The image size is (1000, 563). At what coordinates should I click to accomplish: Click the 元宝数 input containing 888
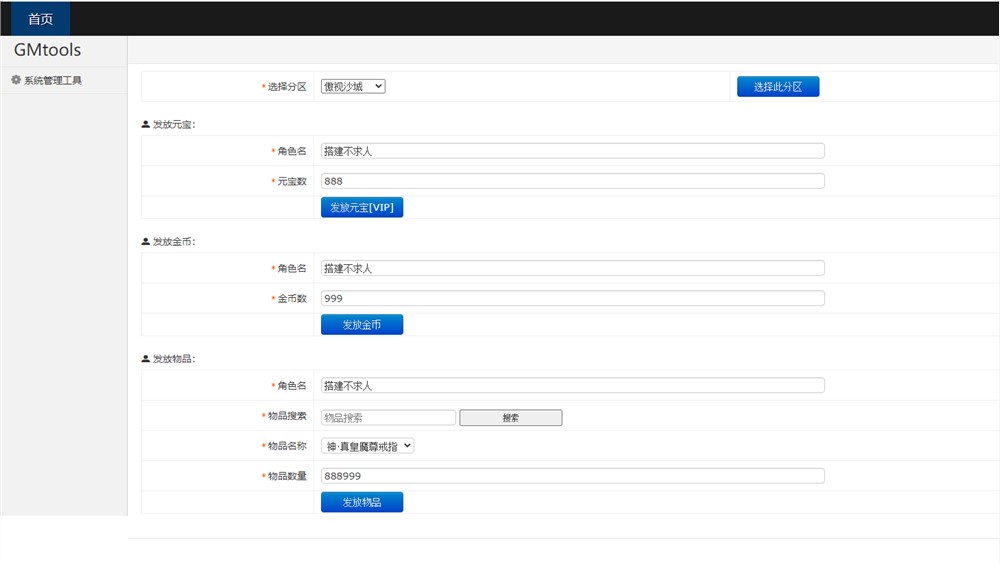[x=572, y=181]
